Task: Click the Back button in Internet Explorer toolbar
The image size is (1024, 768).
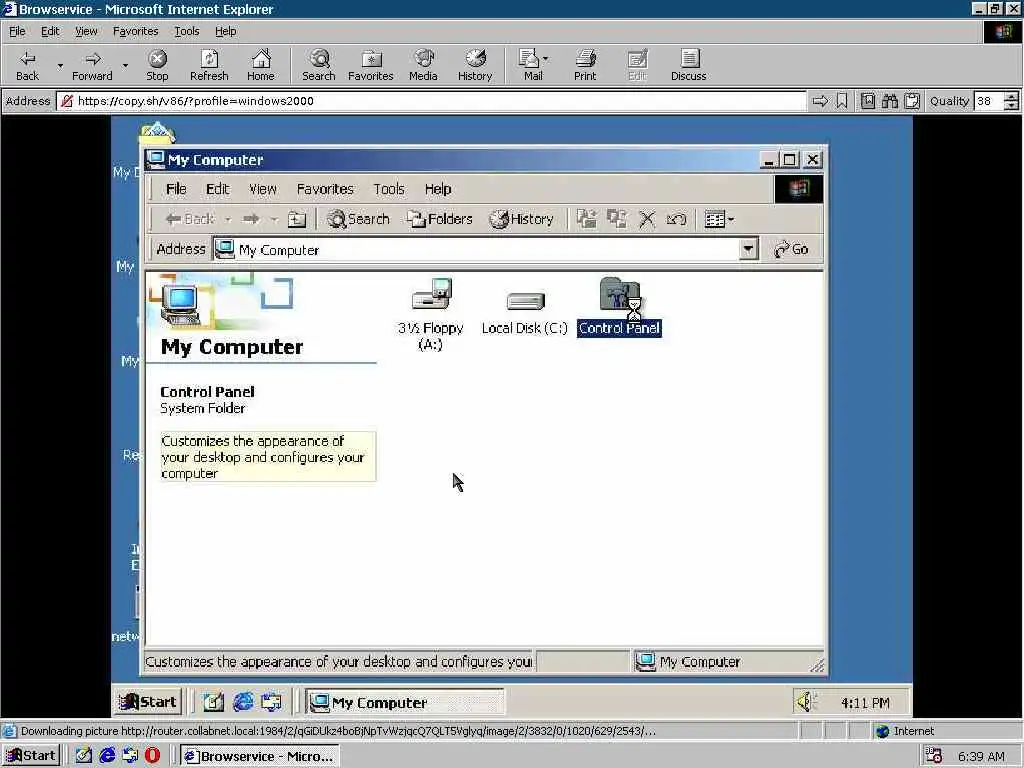Action: click(27, 65)
